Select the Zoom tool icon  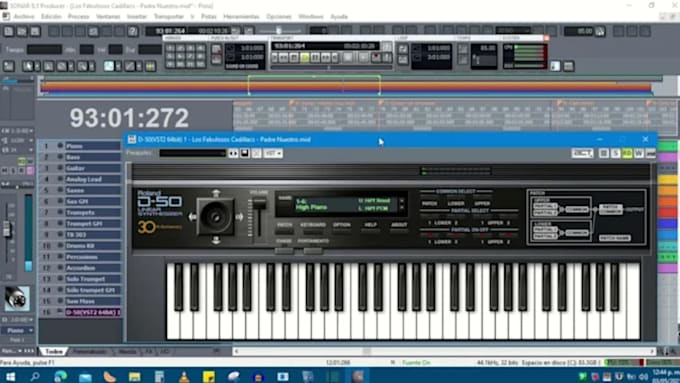pos(82,66)
